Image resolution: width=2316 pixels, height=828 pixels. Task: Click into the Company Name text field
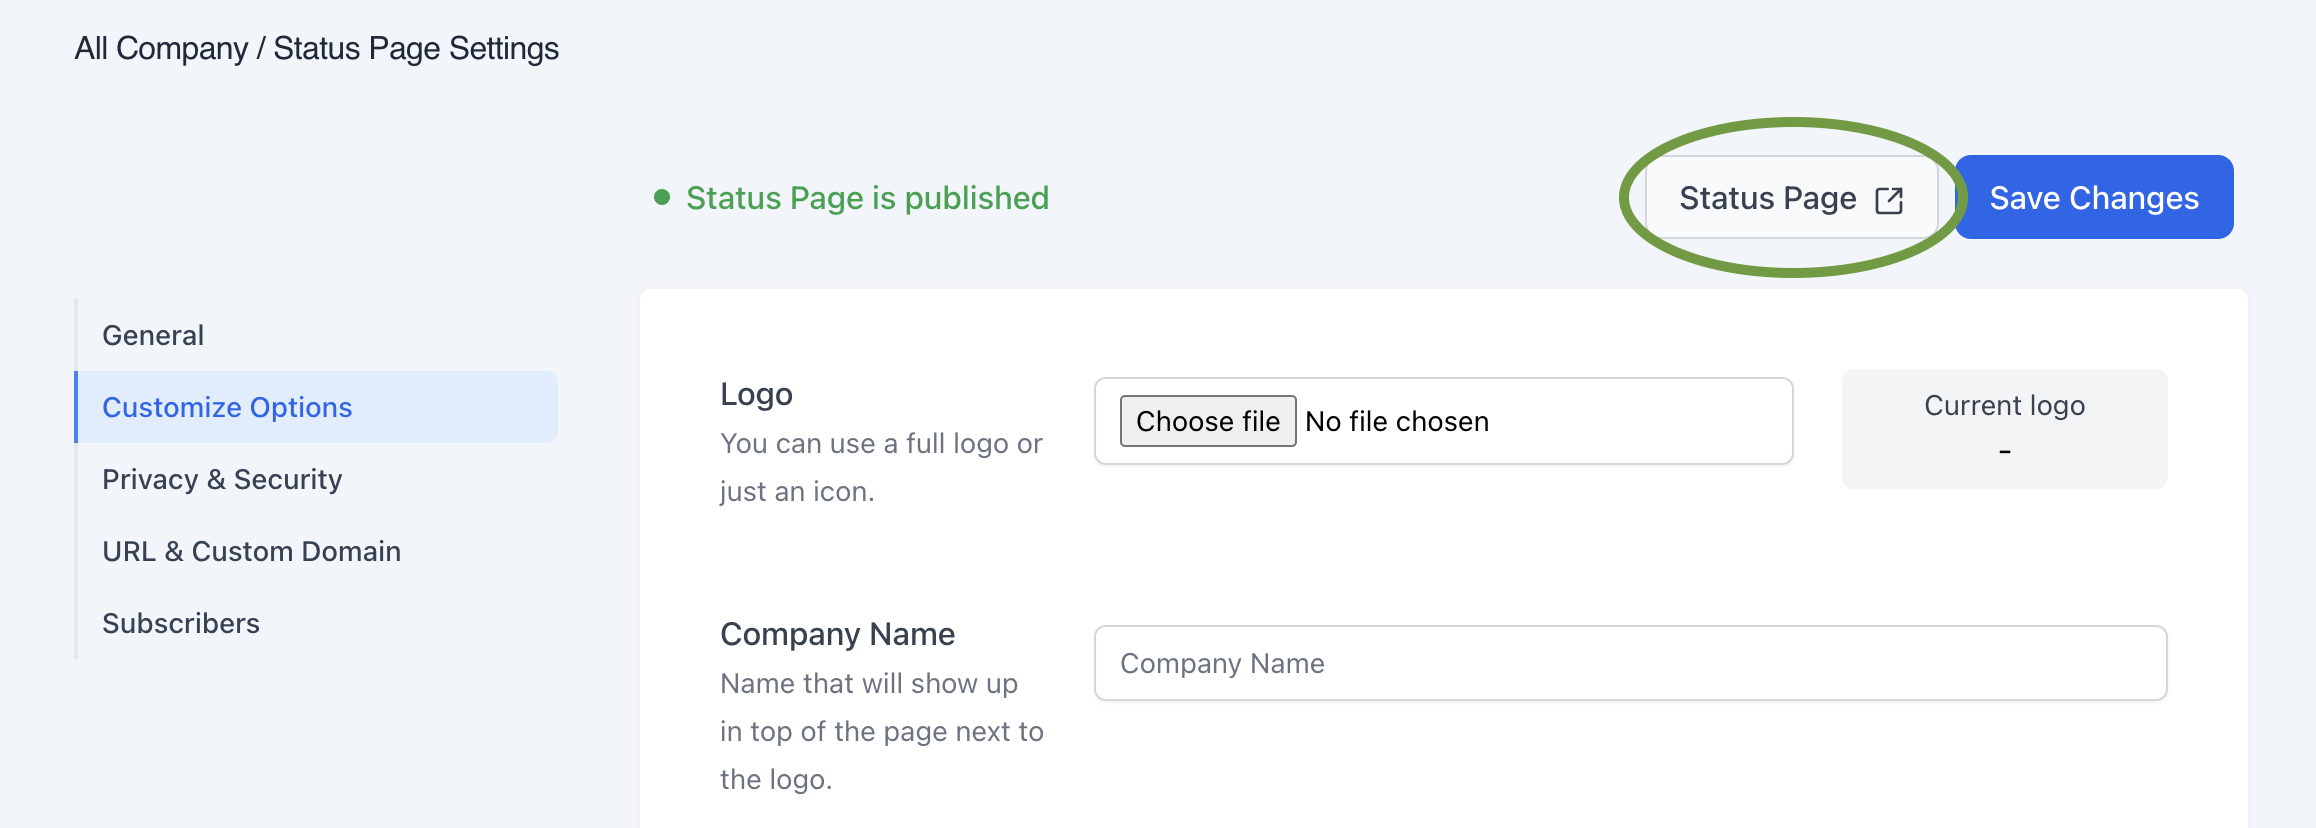1630,663
